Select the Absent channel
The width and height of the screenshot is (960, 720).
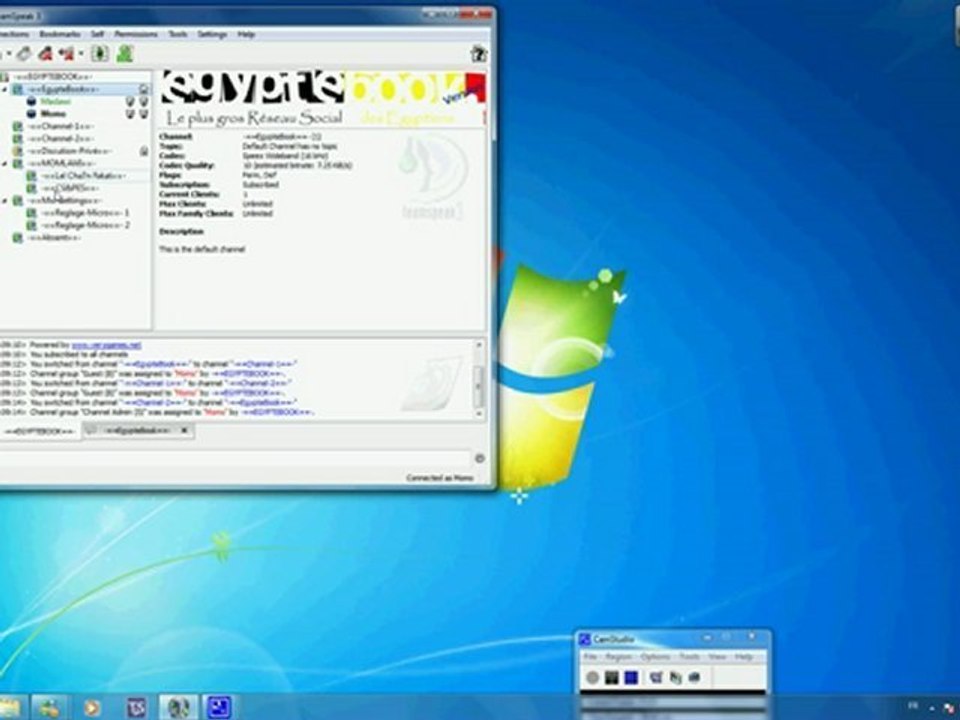tap(54, 238)
